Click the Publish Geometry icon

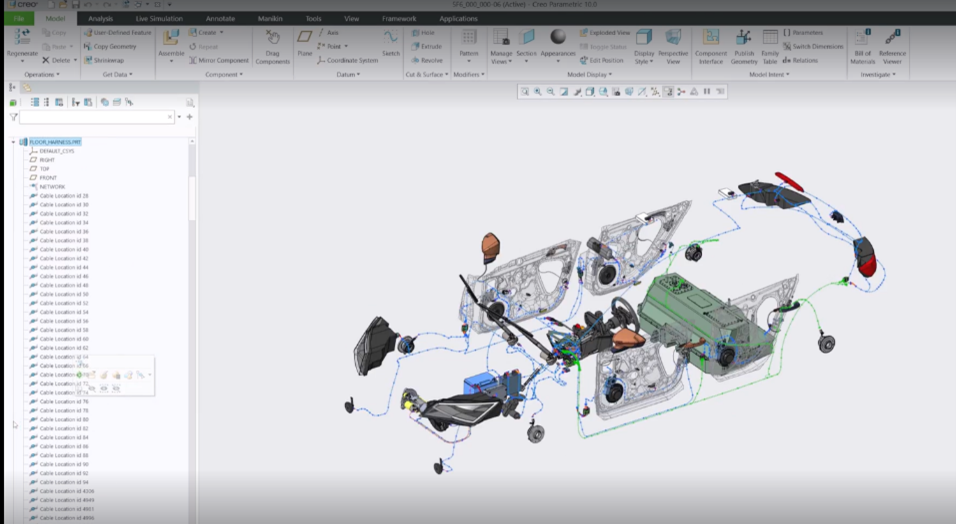pyautogui.click(x=743, y=38)
